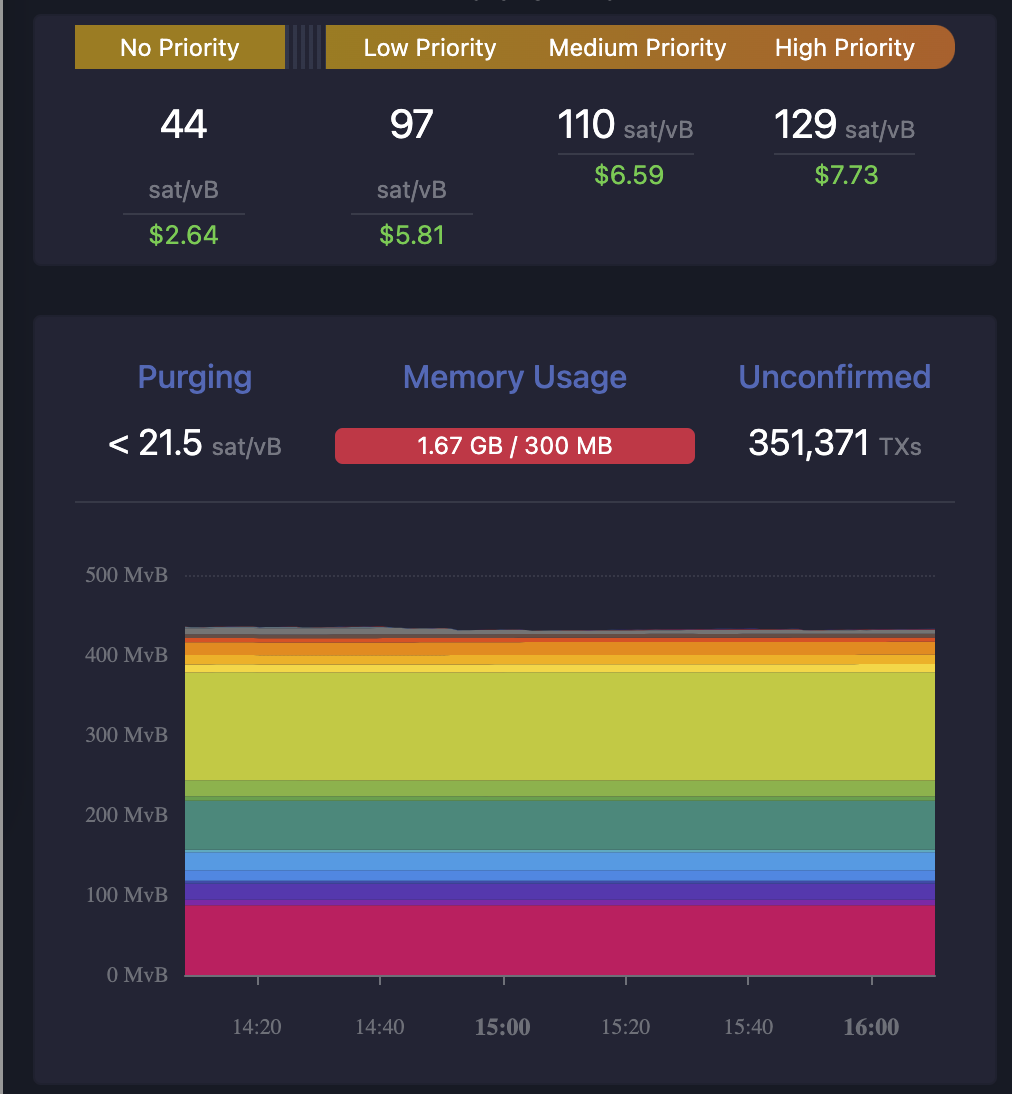
Task: Click the crimson bottom band in chart
Action: point(560,940)
